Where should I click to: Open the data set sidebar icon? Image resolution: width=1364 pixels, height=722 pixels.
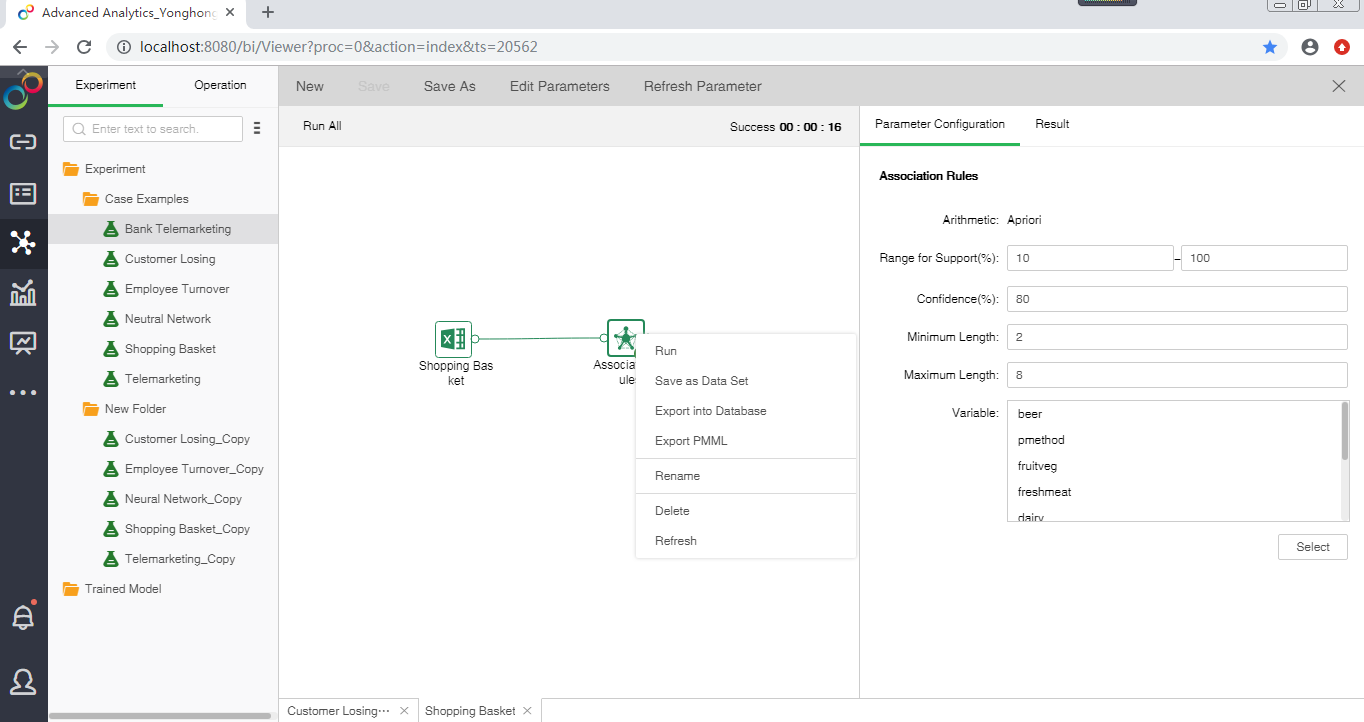click(23, 194)
